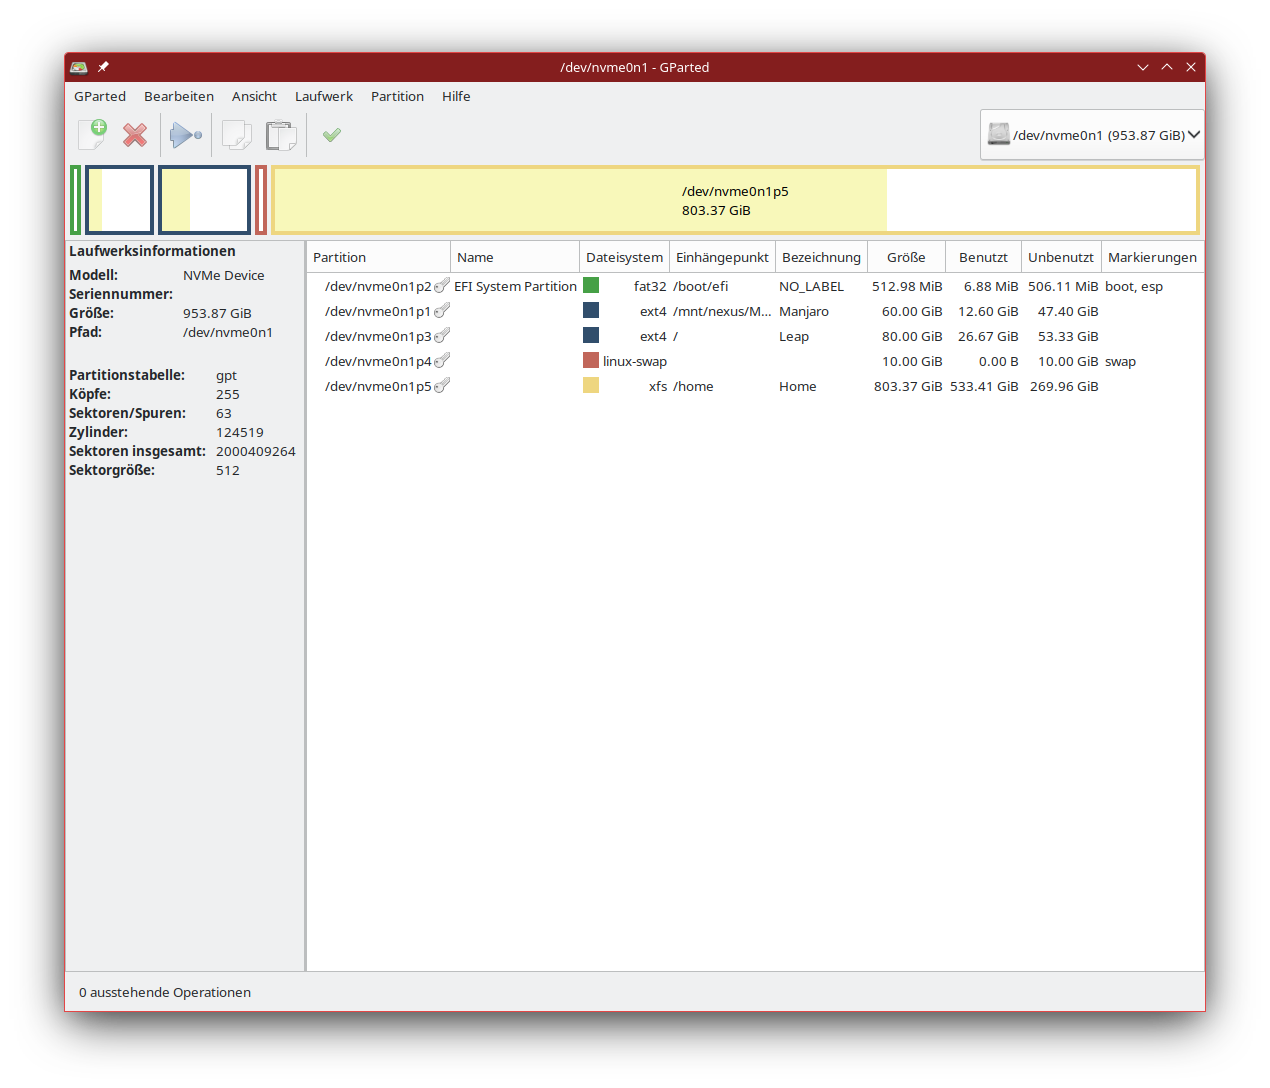The height and width of the screenshot is (1088, 1270).
Task: Click the EFI System Partition name cell
Action: click(515, 286)
